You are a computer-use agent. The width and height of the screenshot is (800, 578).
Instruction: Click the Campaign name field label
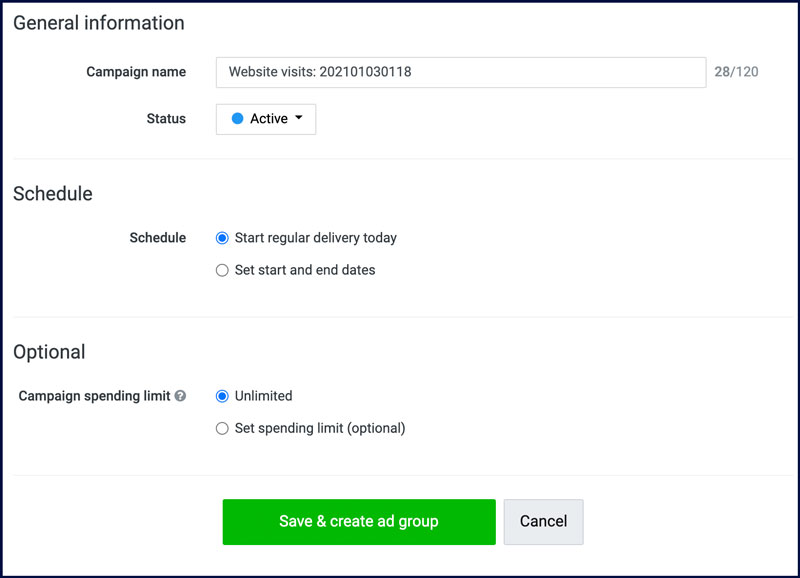(x=136, y=72)
